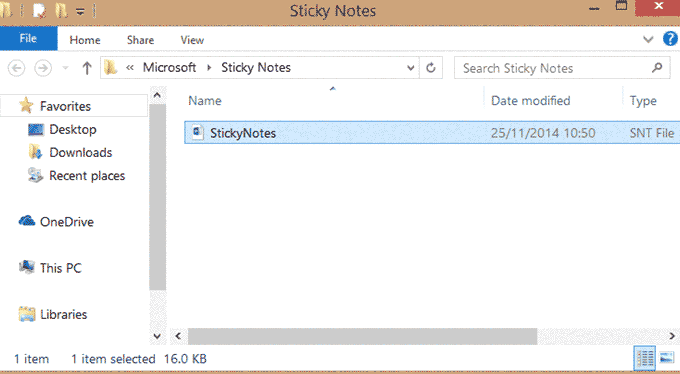Click the Downloads folder icon
680x374 pixels.
pyautogui.click(x=36, y=152)
